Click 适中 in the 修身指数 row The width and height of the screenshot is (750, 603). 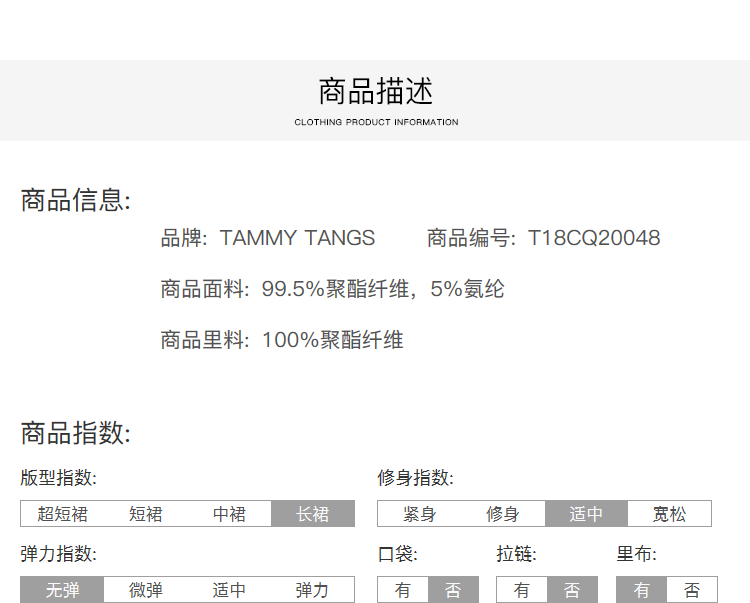586,514
